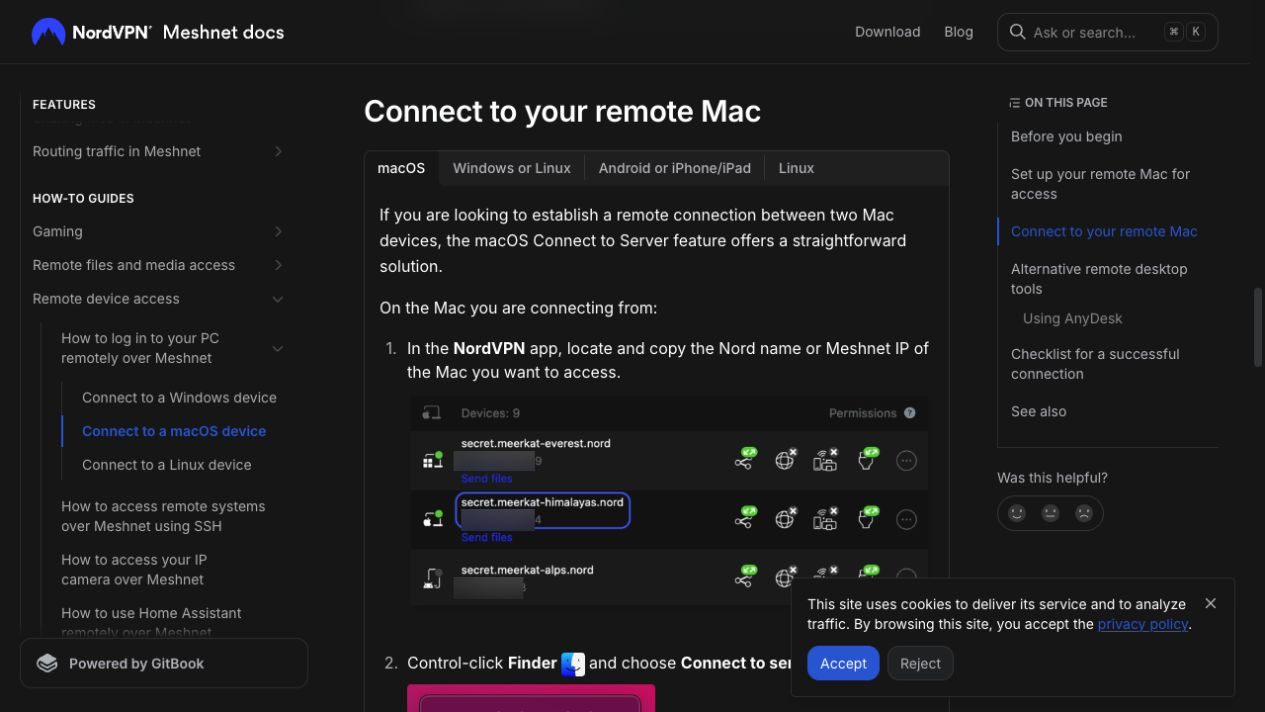This screenshot has height=712, width=1265.
Task: Open access remote systems using SSH page
Action: (163, 516)
